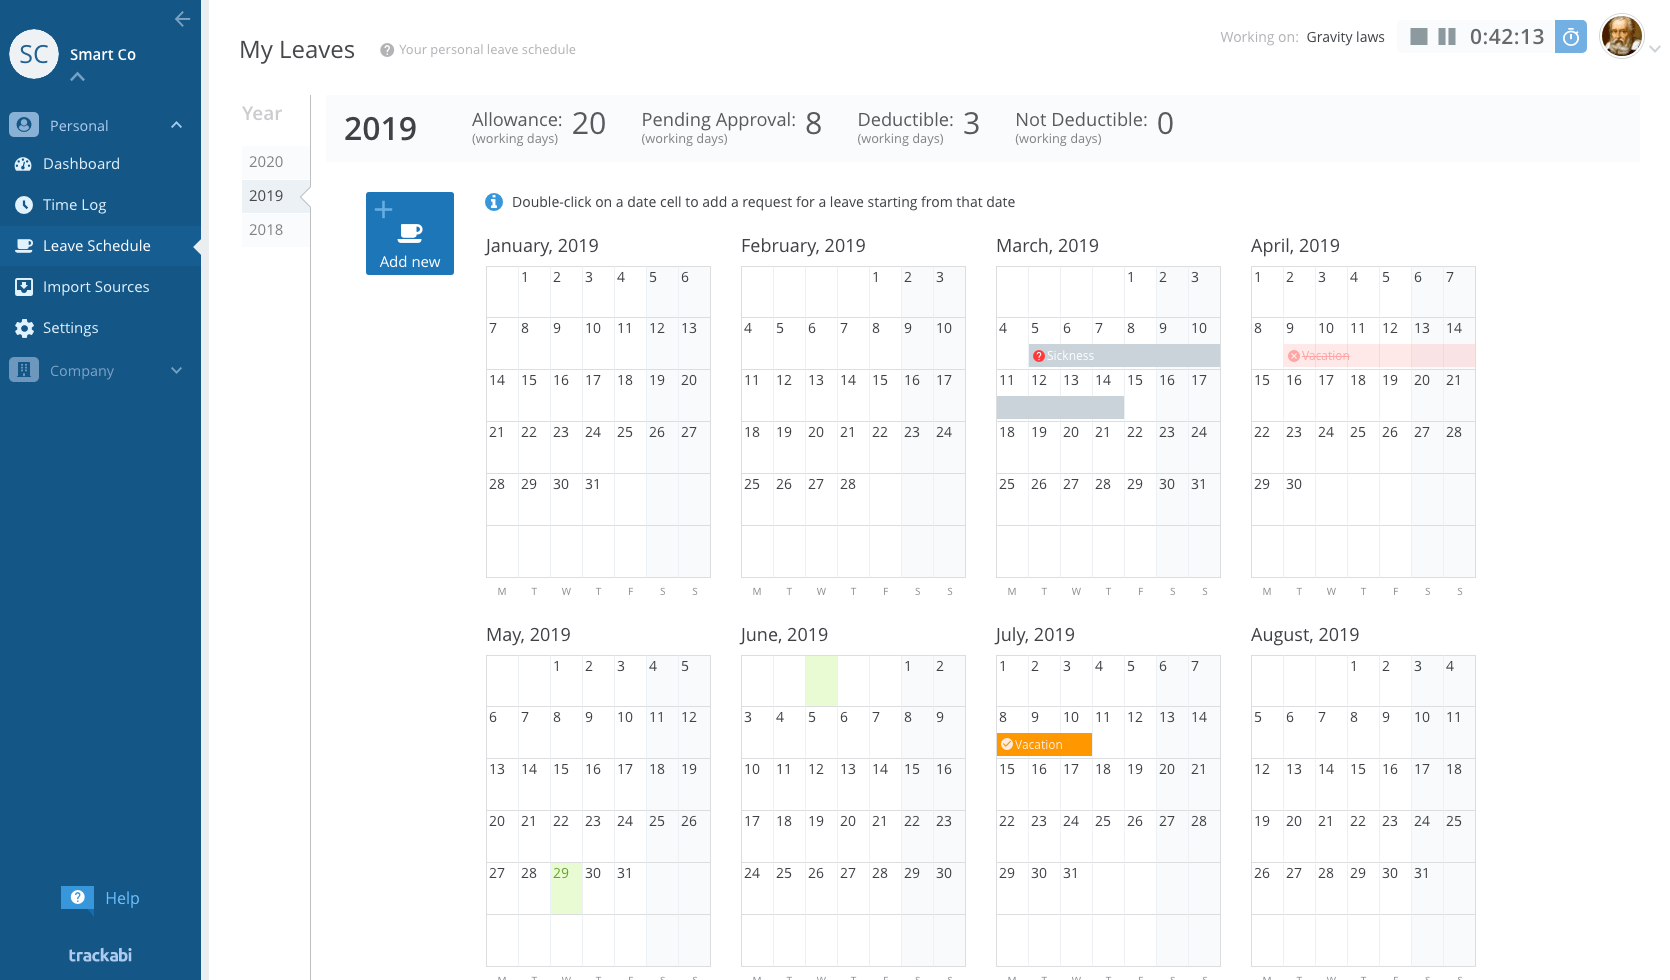The width and height of the screenshot is (1670, 980).
Task: Click the Settings gear icon
Action: (x=24, y=328)
